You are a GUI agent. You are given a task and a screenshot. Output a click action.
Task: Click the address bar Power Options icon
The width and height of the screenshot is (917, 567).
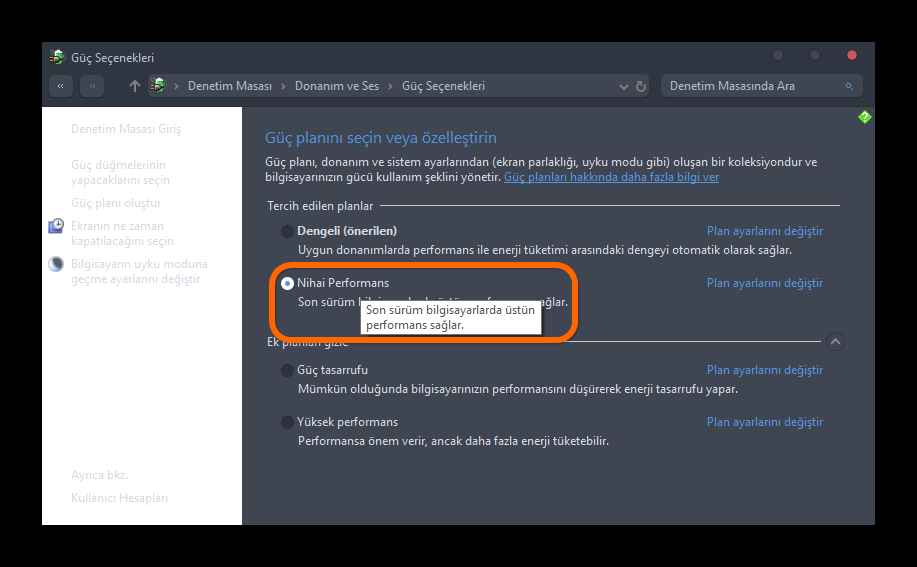pos(157,85)
